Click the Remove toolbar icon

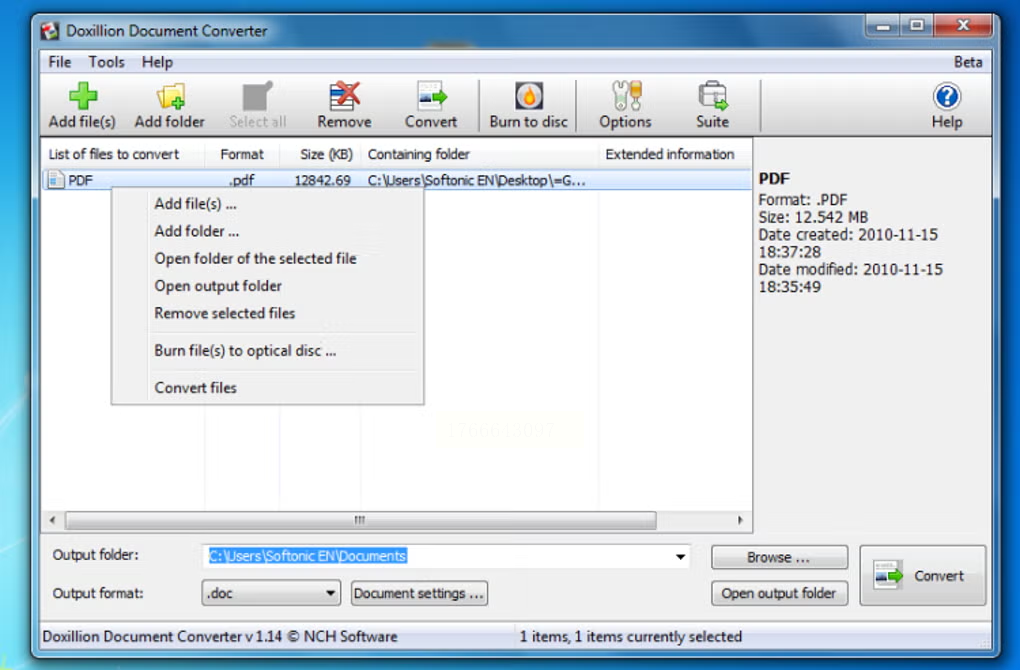point(344,96)
